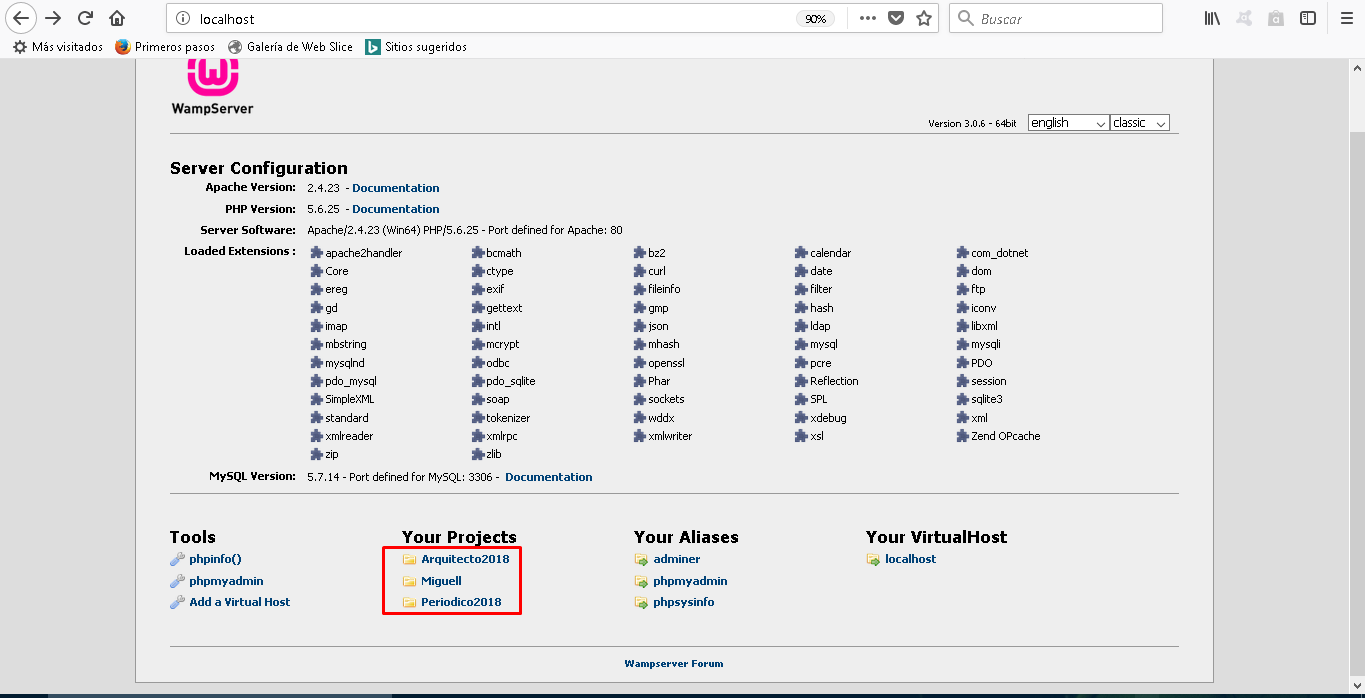
Task: Click the gettext extension entry
Action: click(x=497, y=308)
